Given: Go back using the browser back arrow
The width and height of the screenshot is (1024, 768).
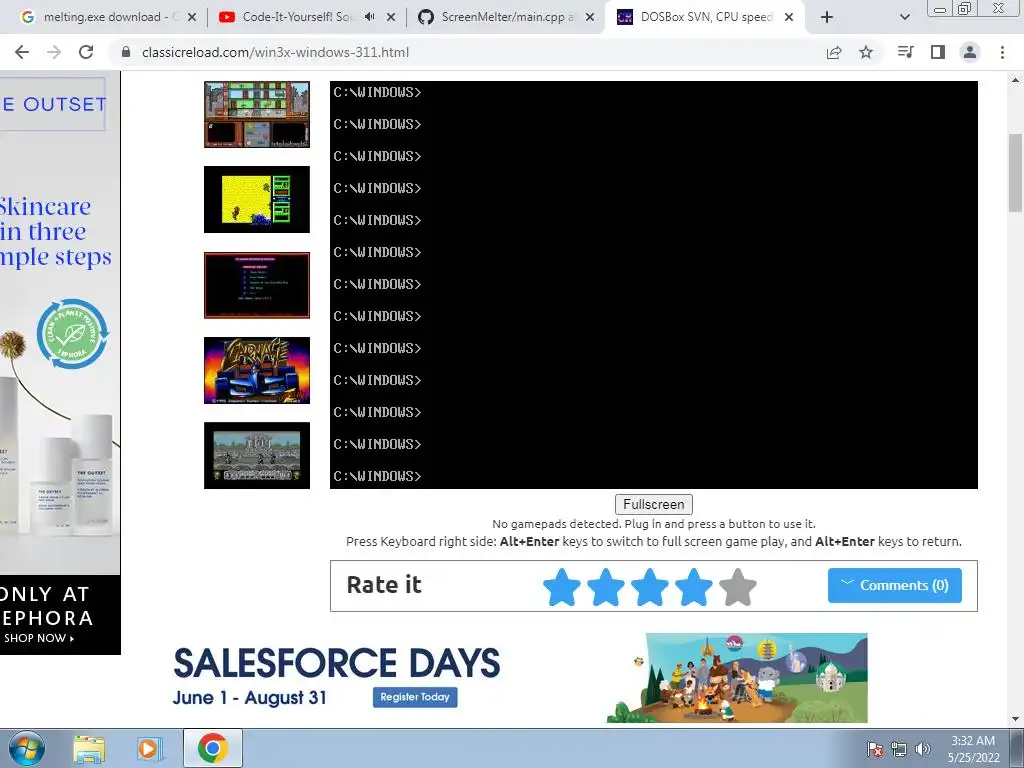Looking at the screenshot, I should click(22, 52).
